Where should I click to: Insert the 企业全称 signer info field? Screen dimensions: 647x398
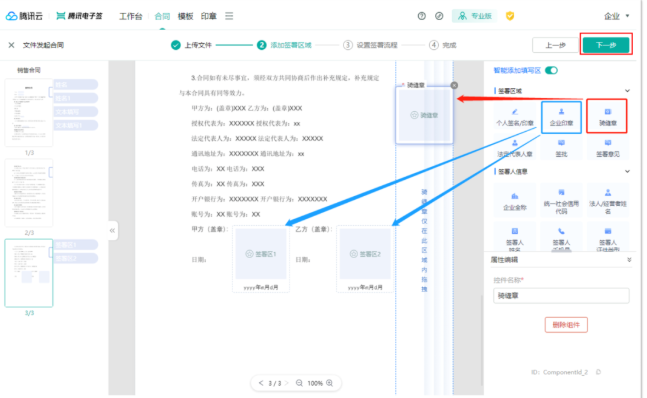coord(515,201)
